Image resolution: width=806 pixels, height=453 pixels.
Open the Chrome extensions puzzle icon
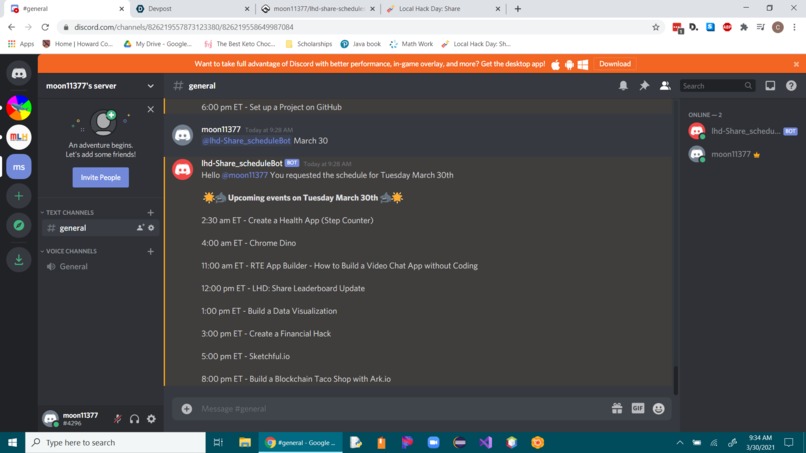tap(744, 27)
